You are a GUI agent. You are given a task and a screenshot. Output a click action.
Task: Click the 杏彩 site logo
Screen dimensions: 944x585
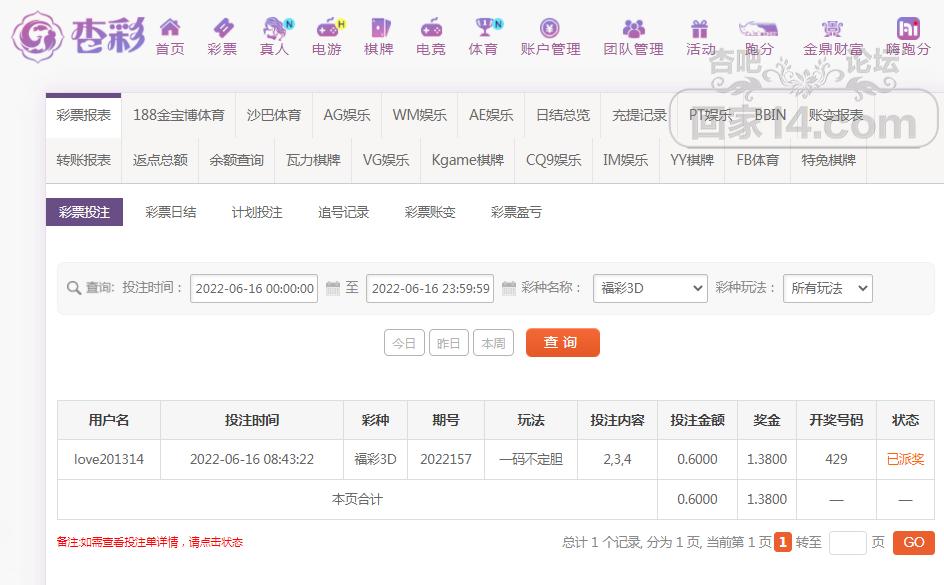tap(78, 36)
